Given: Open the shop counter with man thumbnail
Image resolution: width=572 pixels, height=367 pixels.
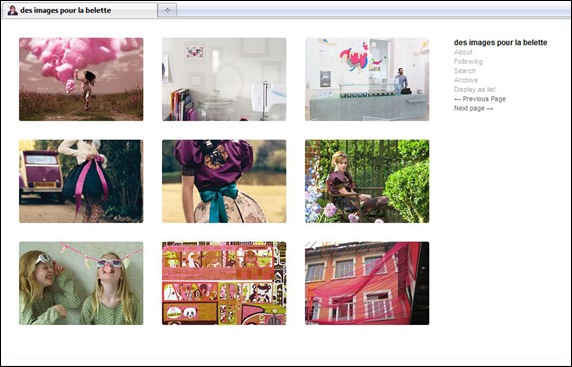Looking at the screenshot, I should [367, 79].
